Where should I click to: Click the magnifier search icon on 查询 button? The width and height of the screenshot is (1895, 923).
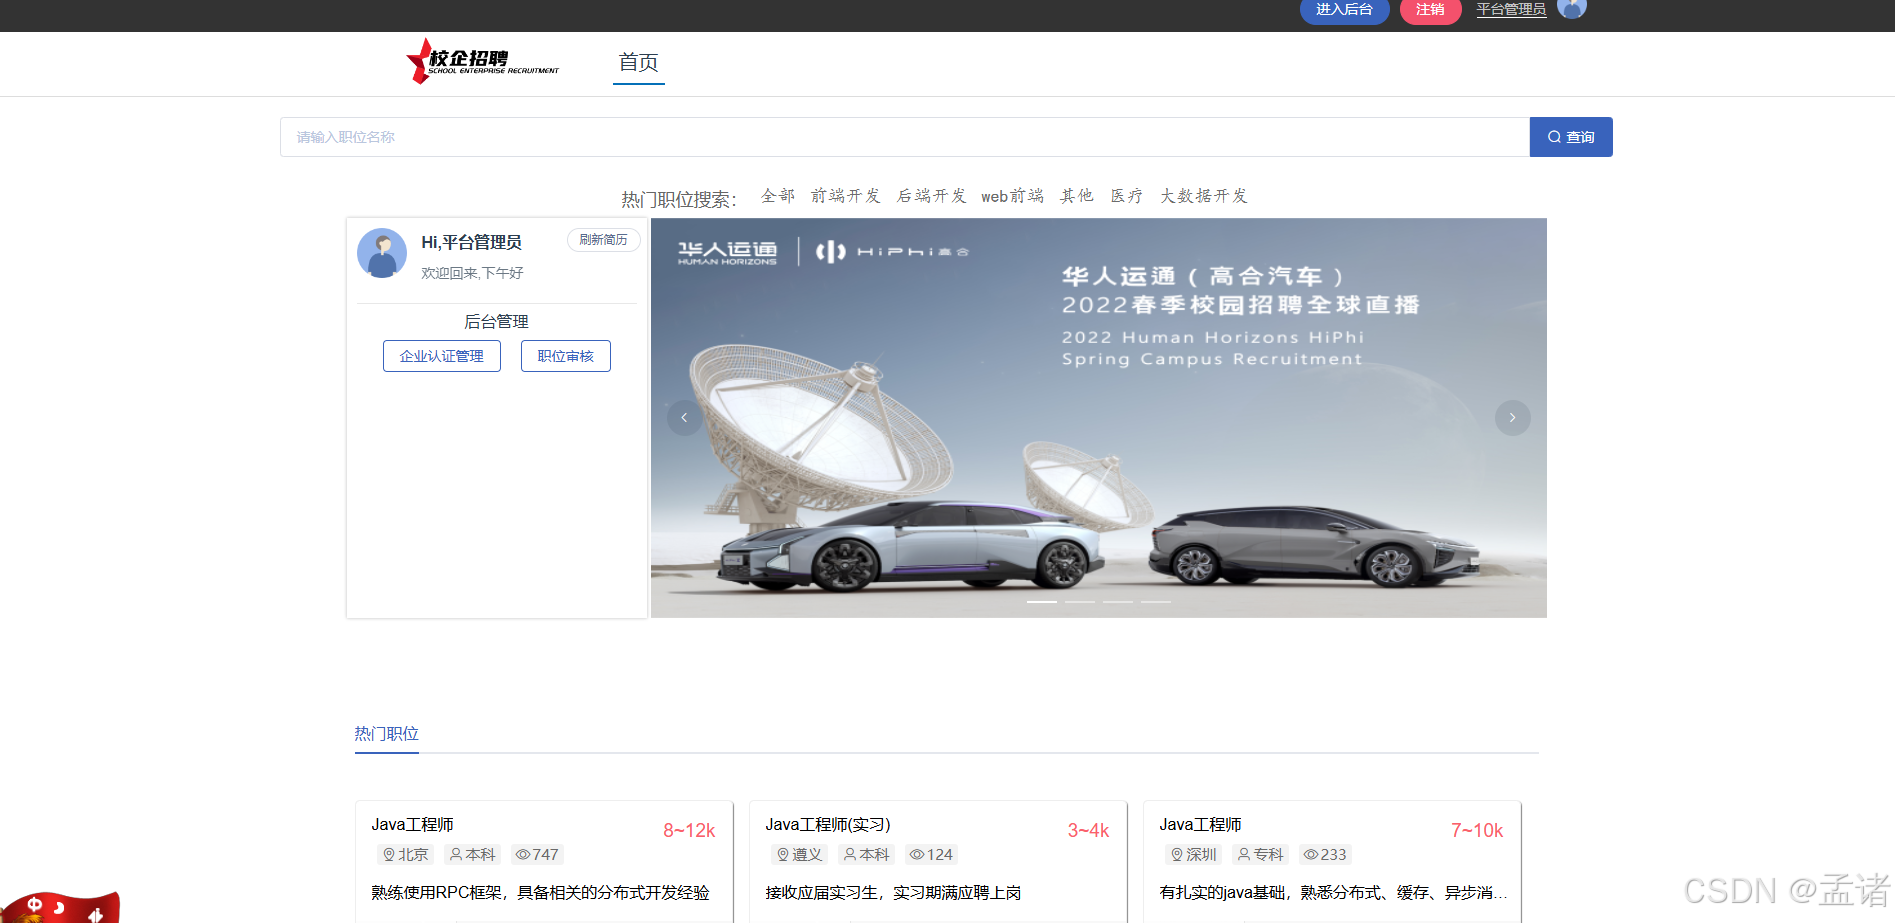(x=1553, y=137)
